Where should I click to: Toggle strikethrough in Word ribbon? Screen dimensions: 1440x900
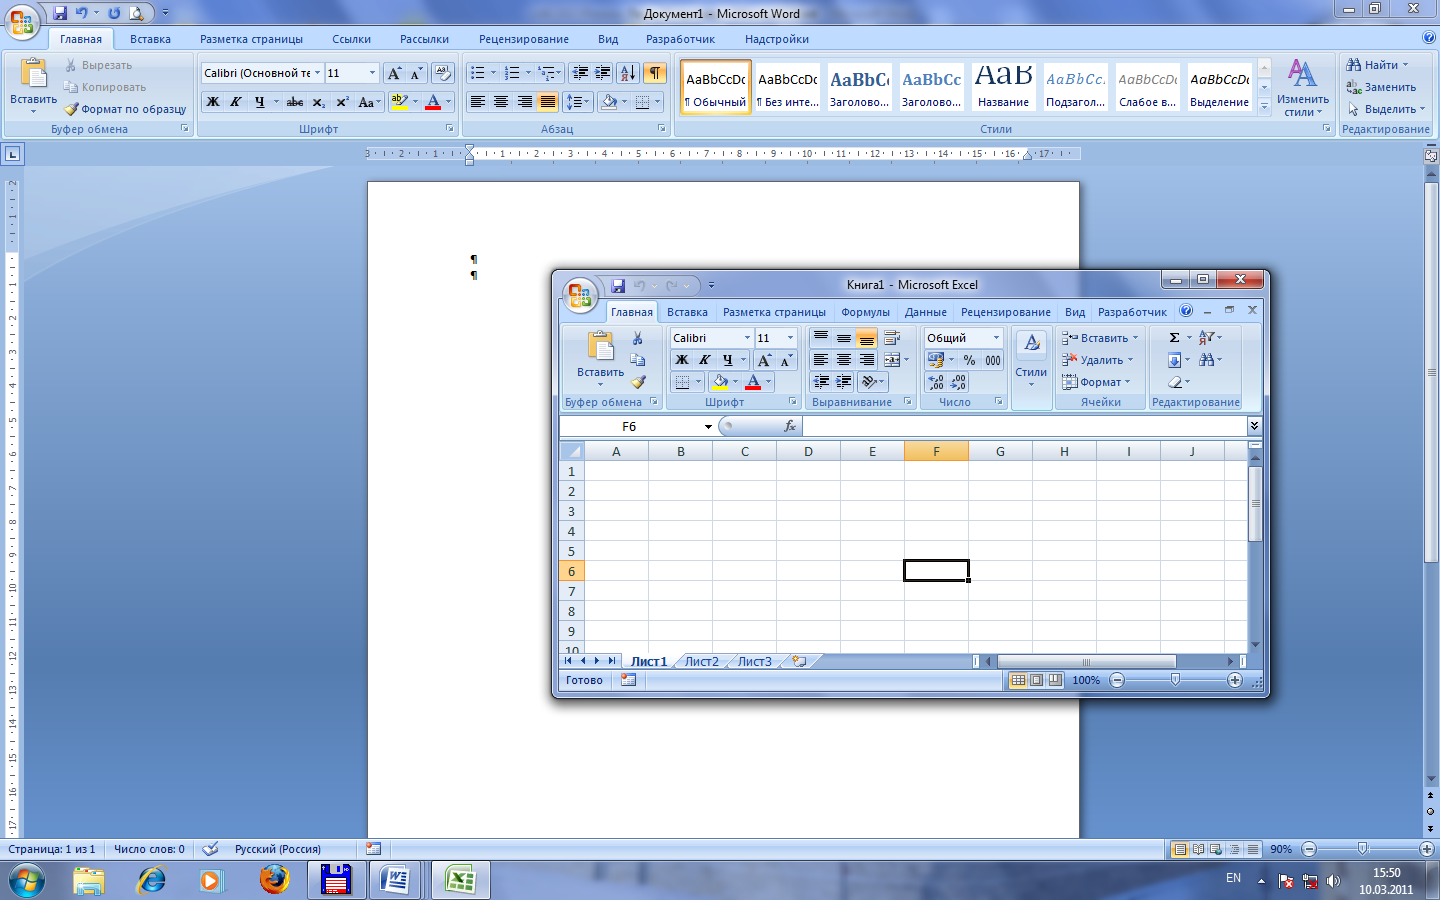click(x=295, y=102)
